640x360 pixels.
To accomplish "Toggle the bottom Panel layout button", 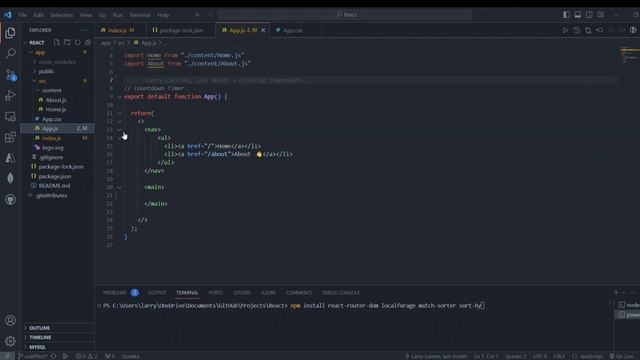I will click(x=578, y=15).
